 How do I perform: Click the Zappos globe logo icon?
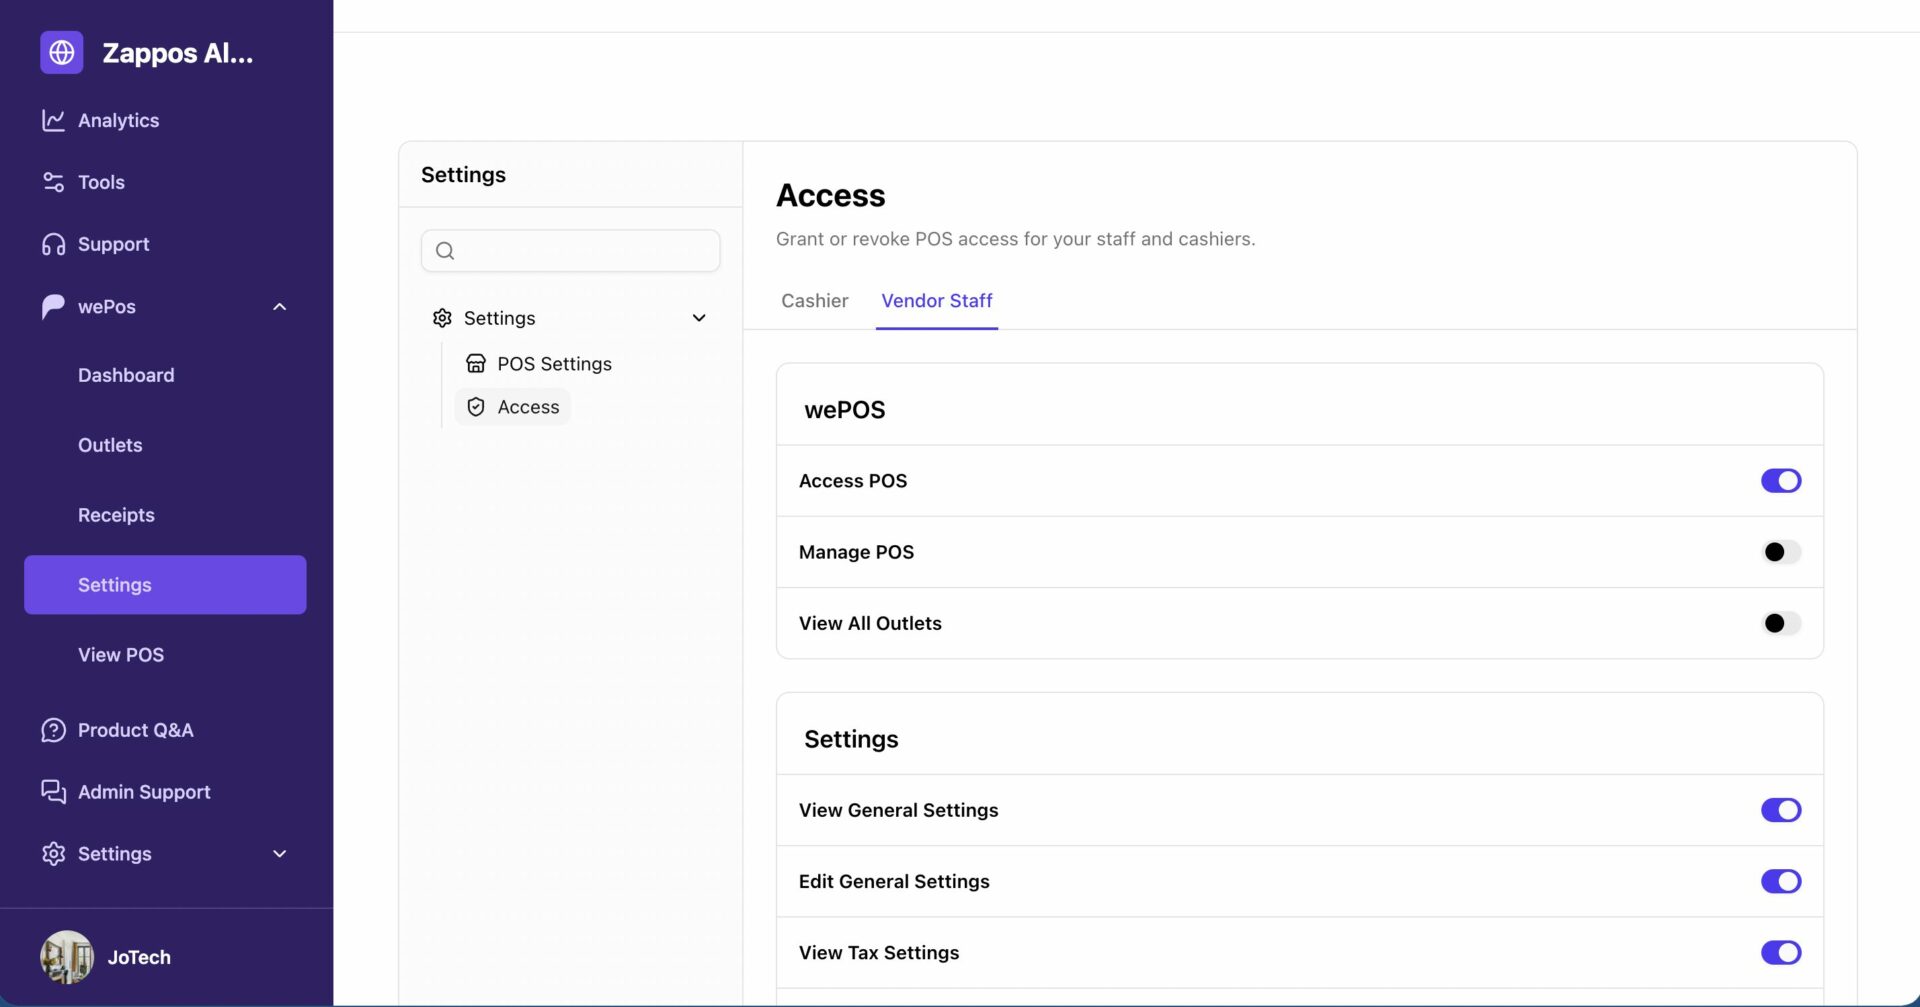tap(61, 52)
